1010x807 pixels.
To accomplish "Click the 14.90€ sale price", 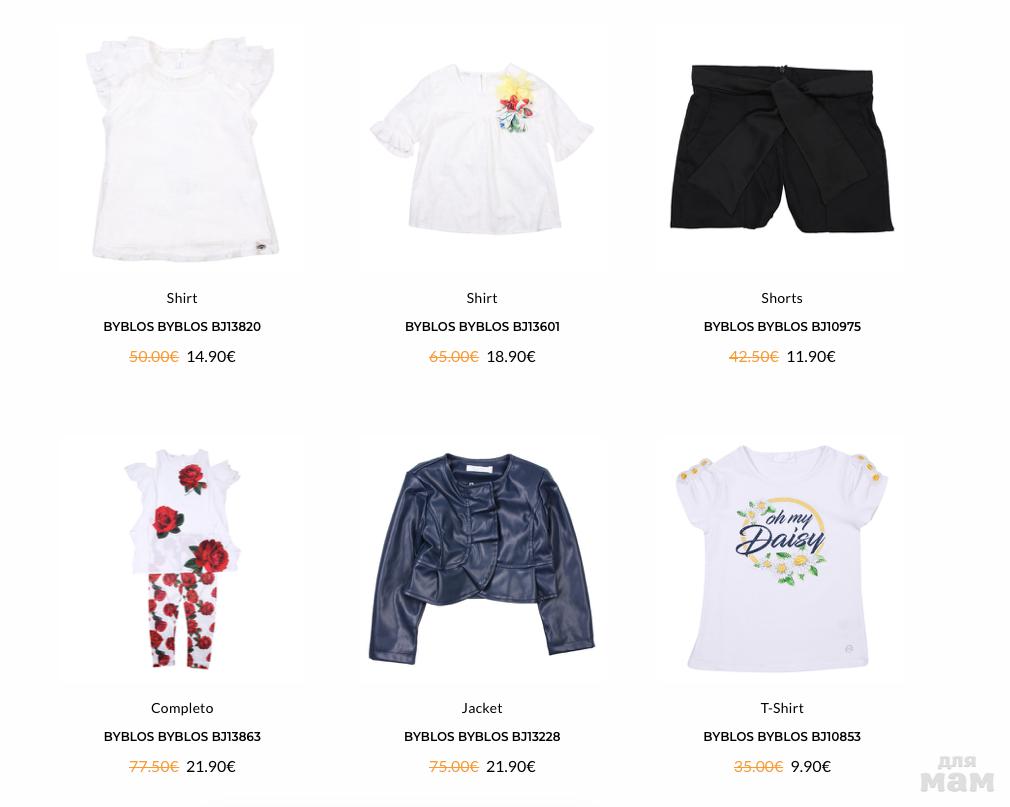I will tap(211, 357).
